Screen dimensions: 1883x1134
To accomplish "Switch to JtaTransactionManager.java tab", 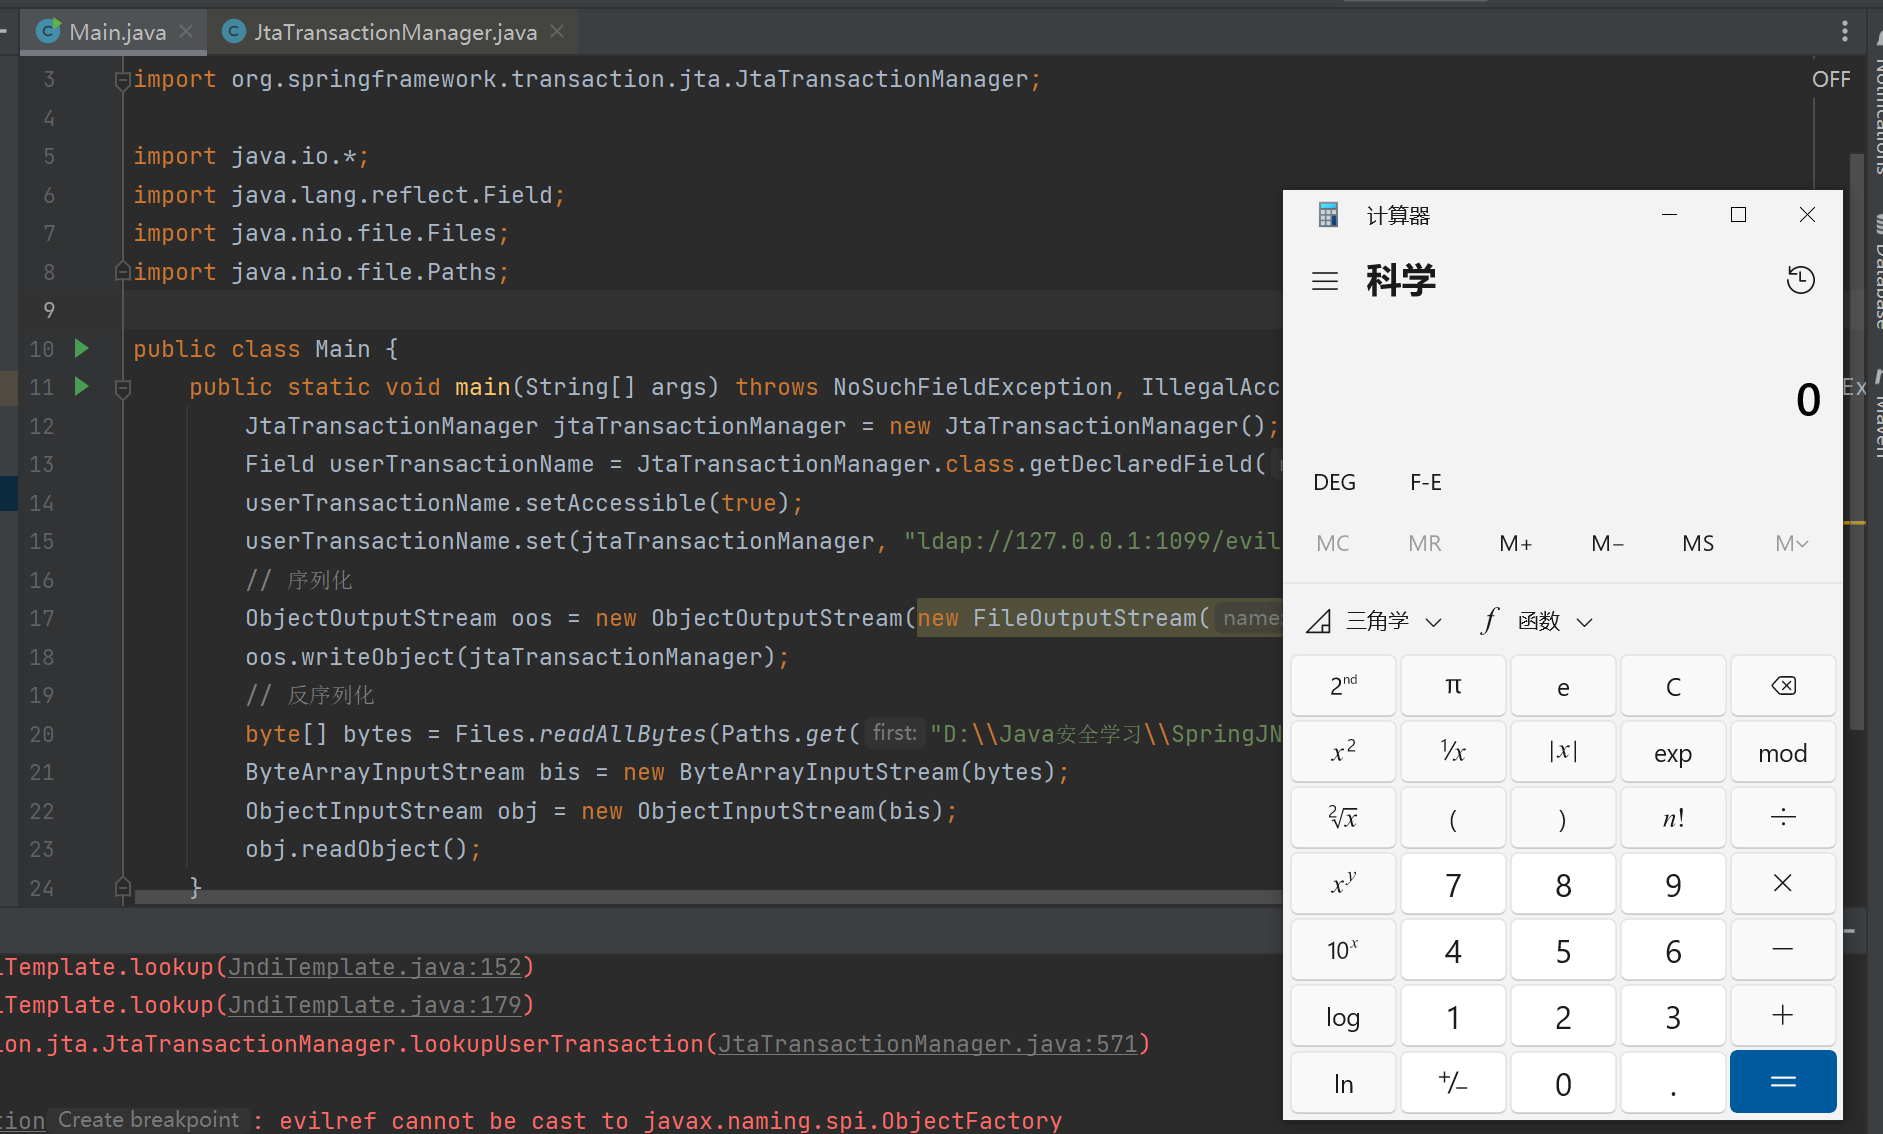I will [393, 32].
